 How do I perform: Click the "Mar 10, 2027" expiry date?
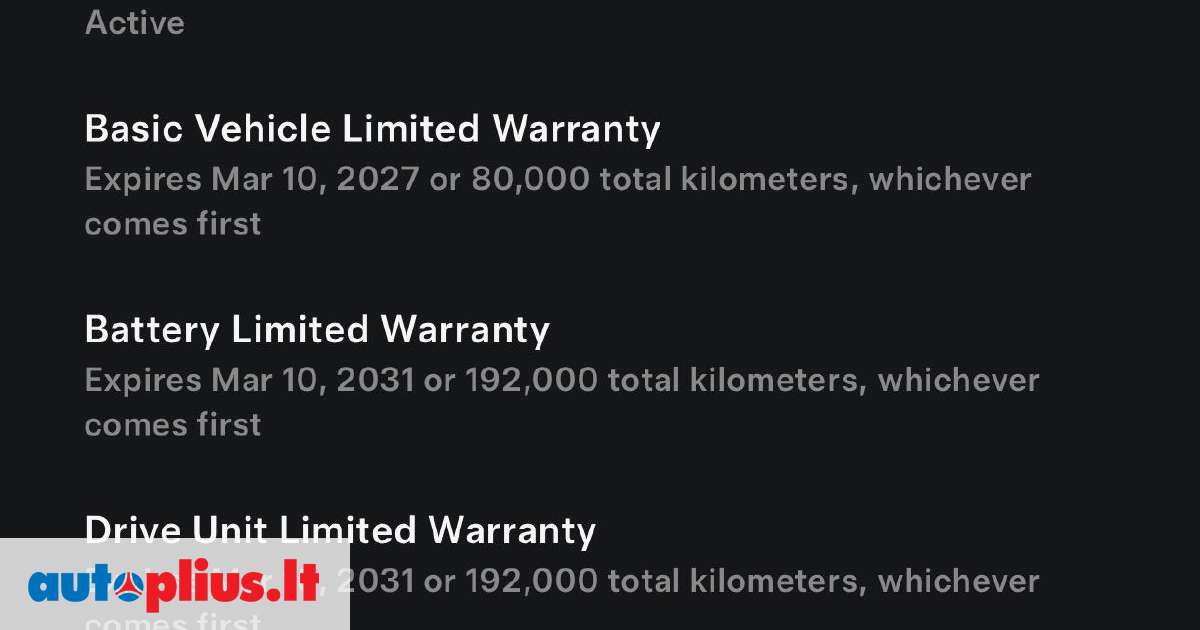tap(314, 180)
